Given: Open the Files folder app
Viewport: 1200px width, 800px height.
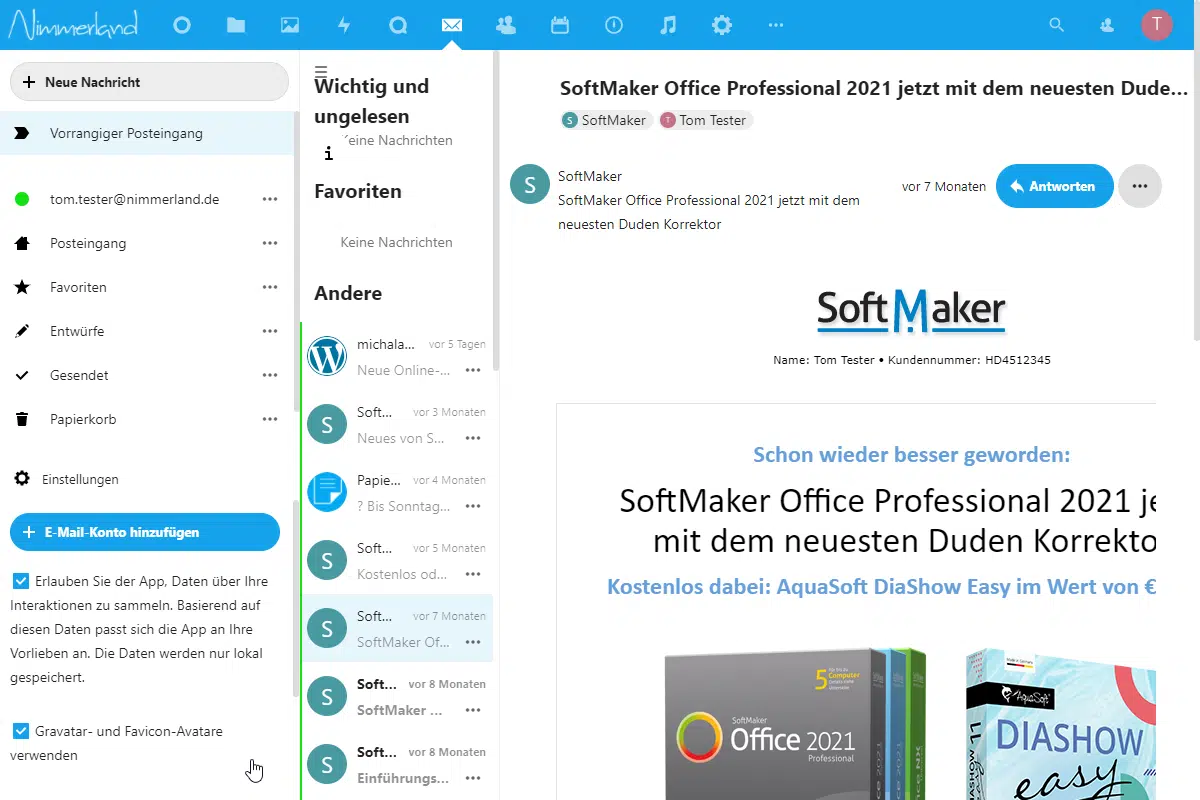Looking at the screenshot, I should (x=236, y=25).
